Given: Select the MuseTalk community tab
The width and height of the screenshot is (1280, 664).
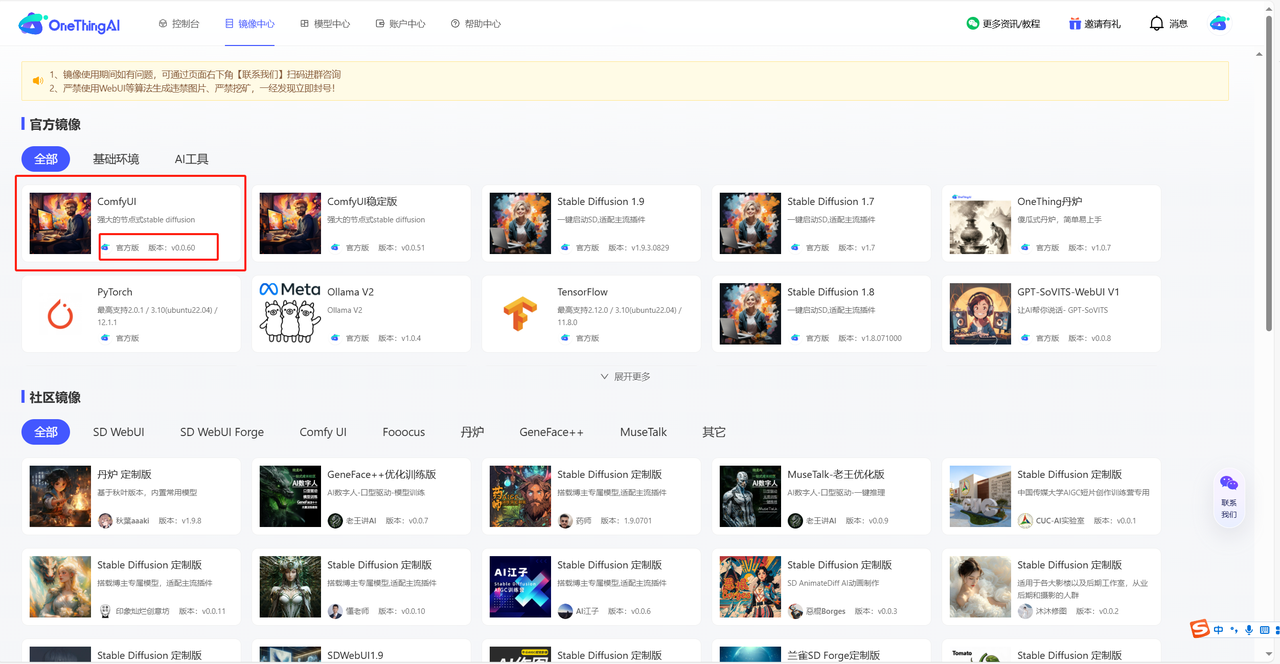Looking at the screenshot, I should coord(643,432).
